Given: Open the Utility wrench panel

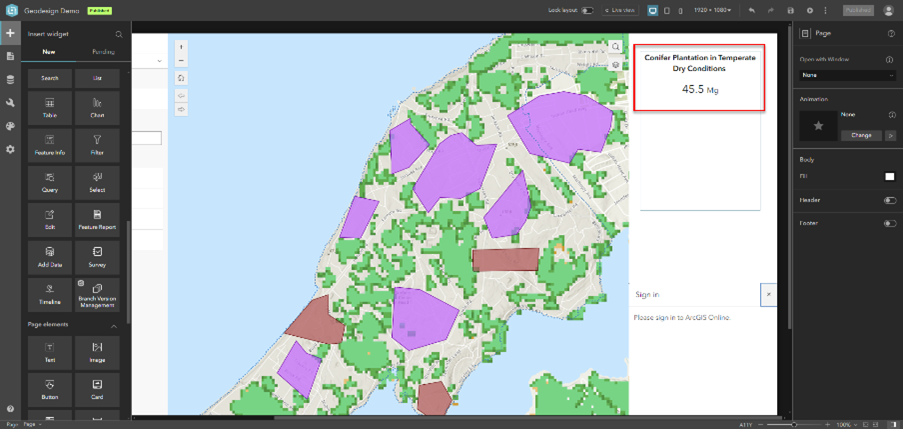Looking at the screenshot, I should click(10, 103).
